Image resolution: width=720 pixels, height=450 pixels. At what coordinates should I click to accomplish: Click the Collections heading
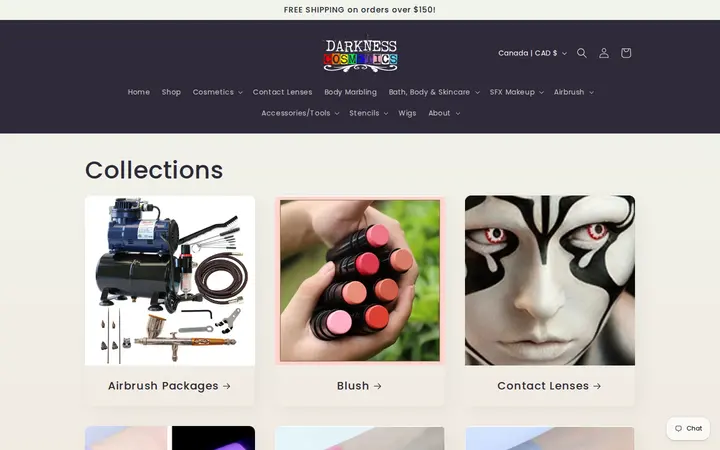pos(154,170)
